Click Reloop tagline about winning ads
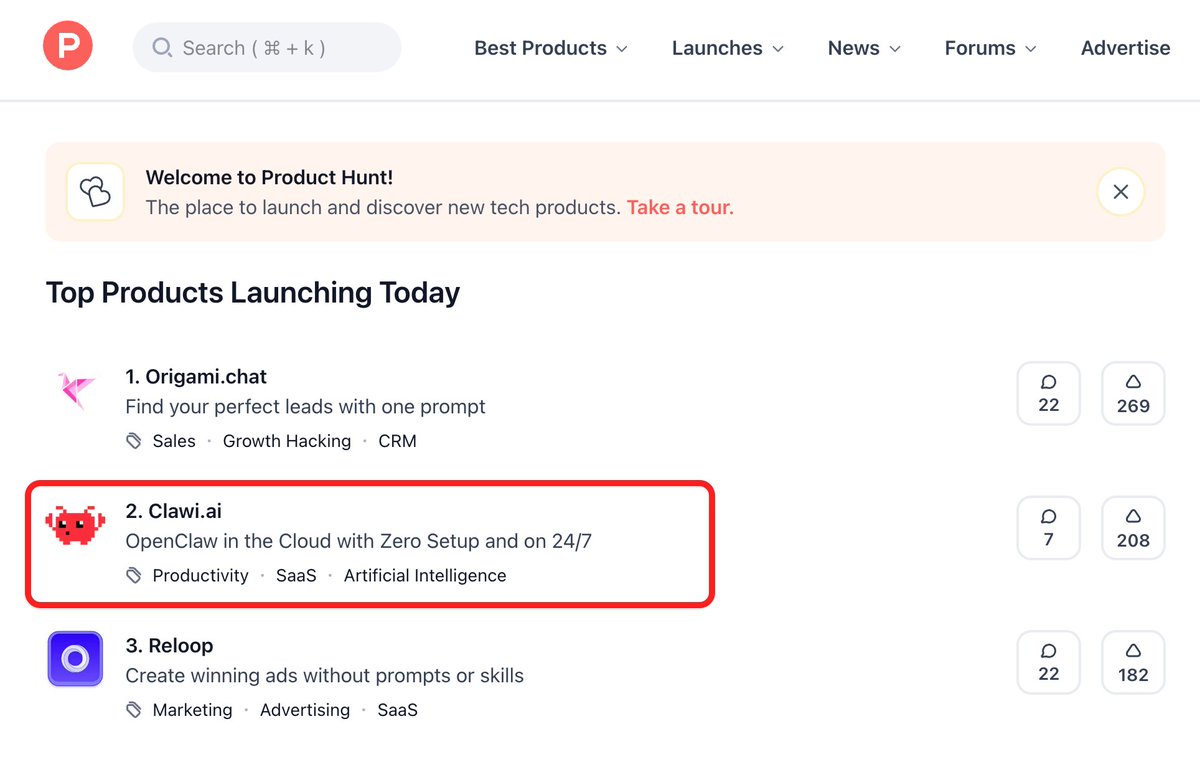This screenshot has height=757, width=1200. coord(324,676)
